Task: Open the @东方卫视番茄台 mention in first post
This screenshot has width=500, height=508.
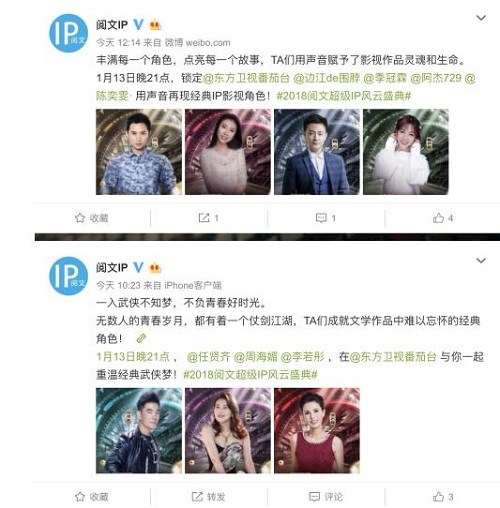Action: click(x=246, y=78)
